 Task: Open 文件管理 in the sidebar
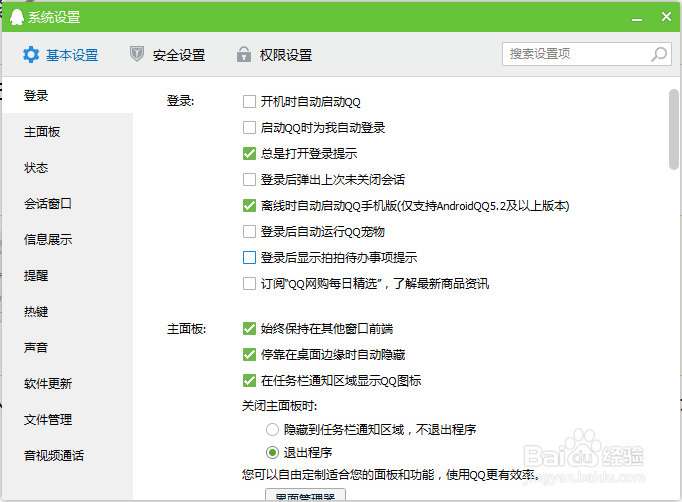coord(67,419)
